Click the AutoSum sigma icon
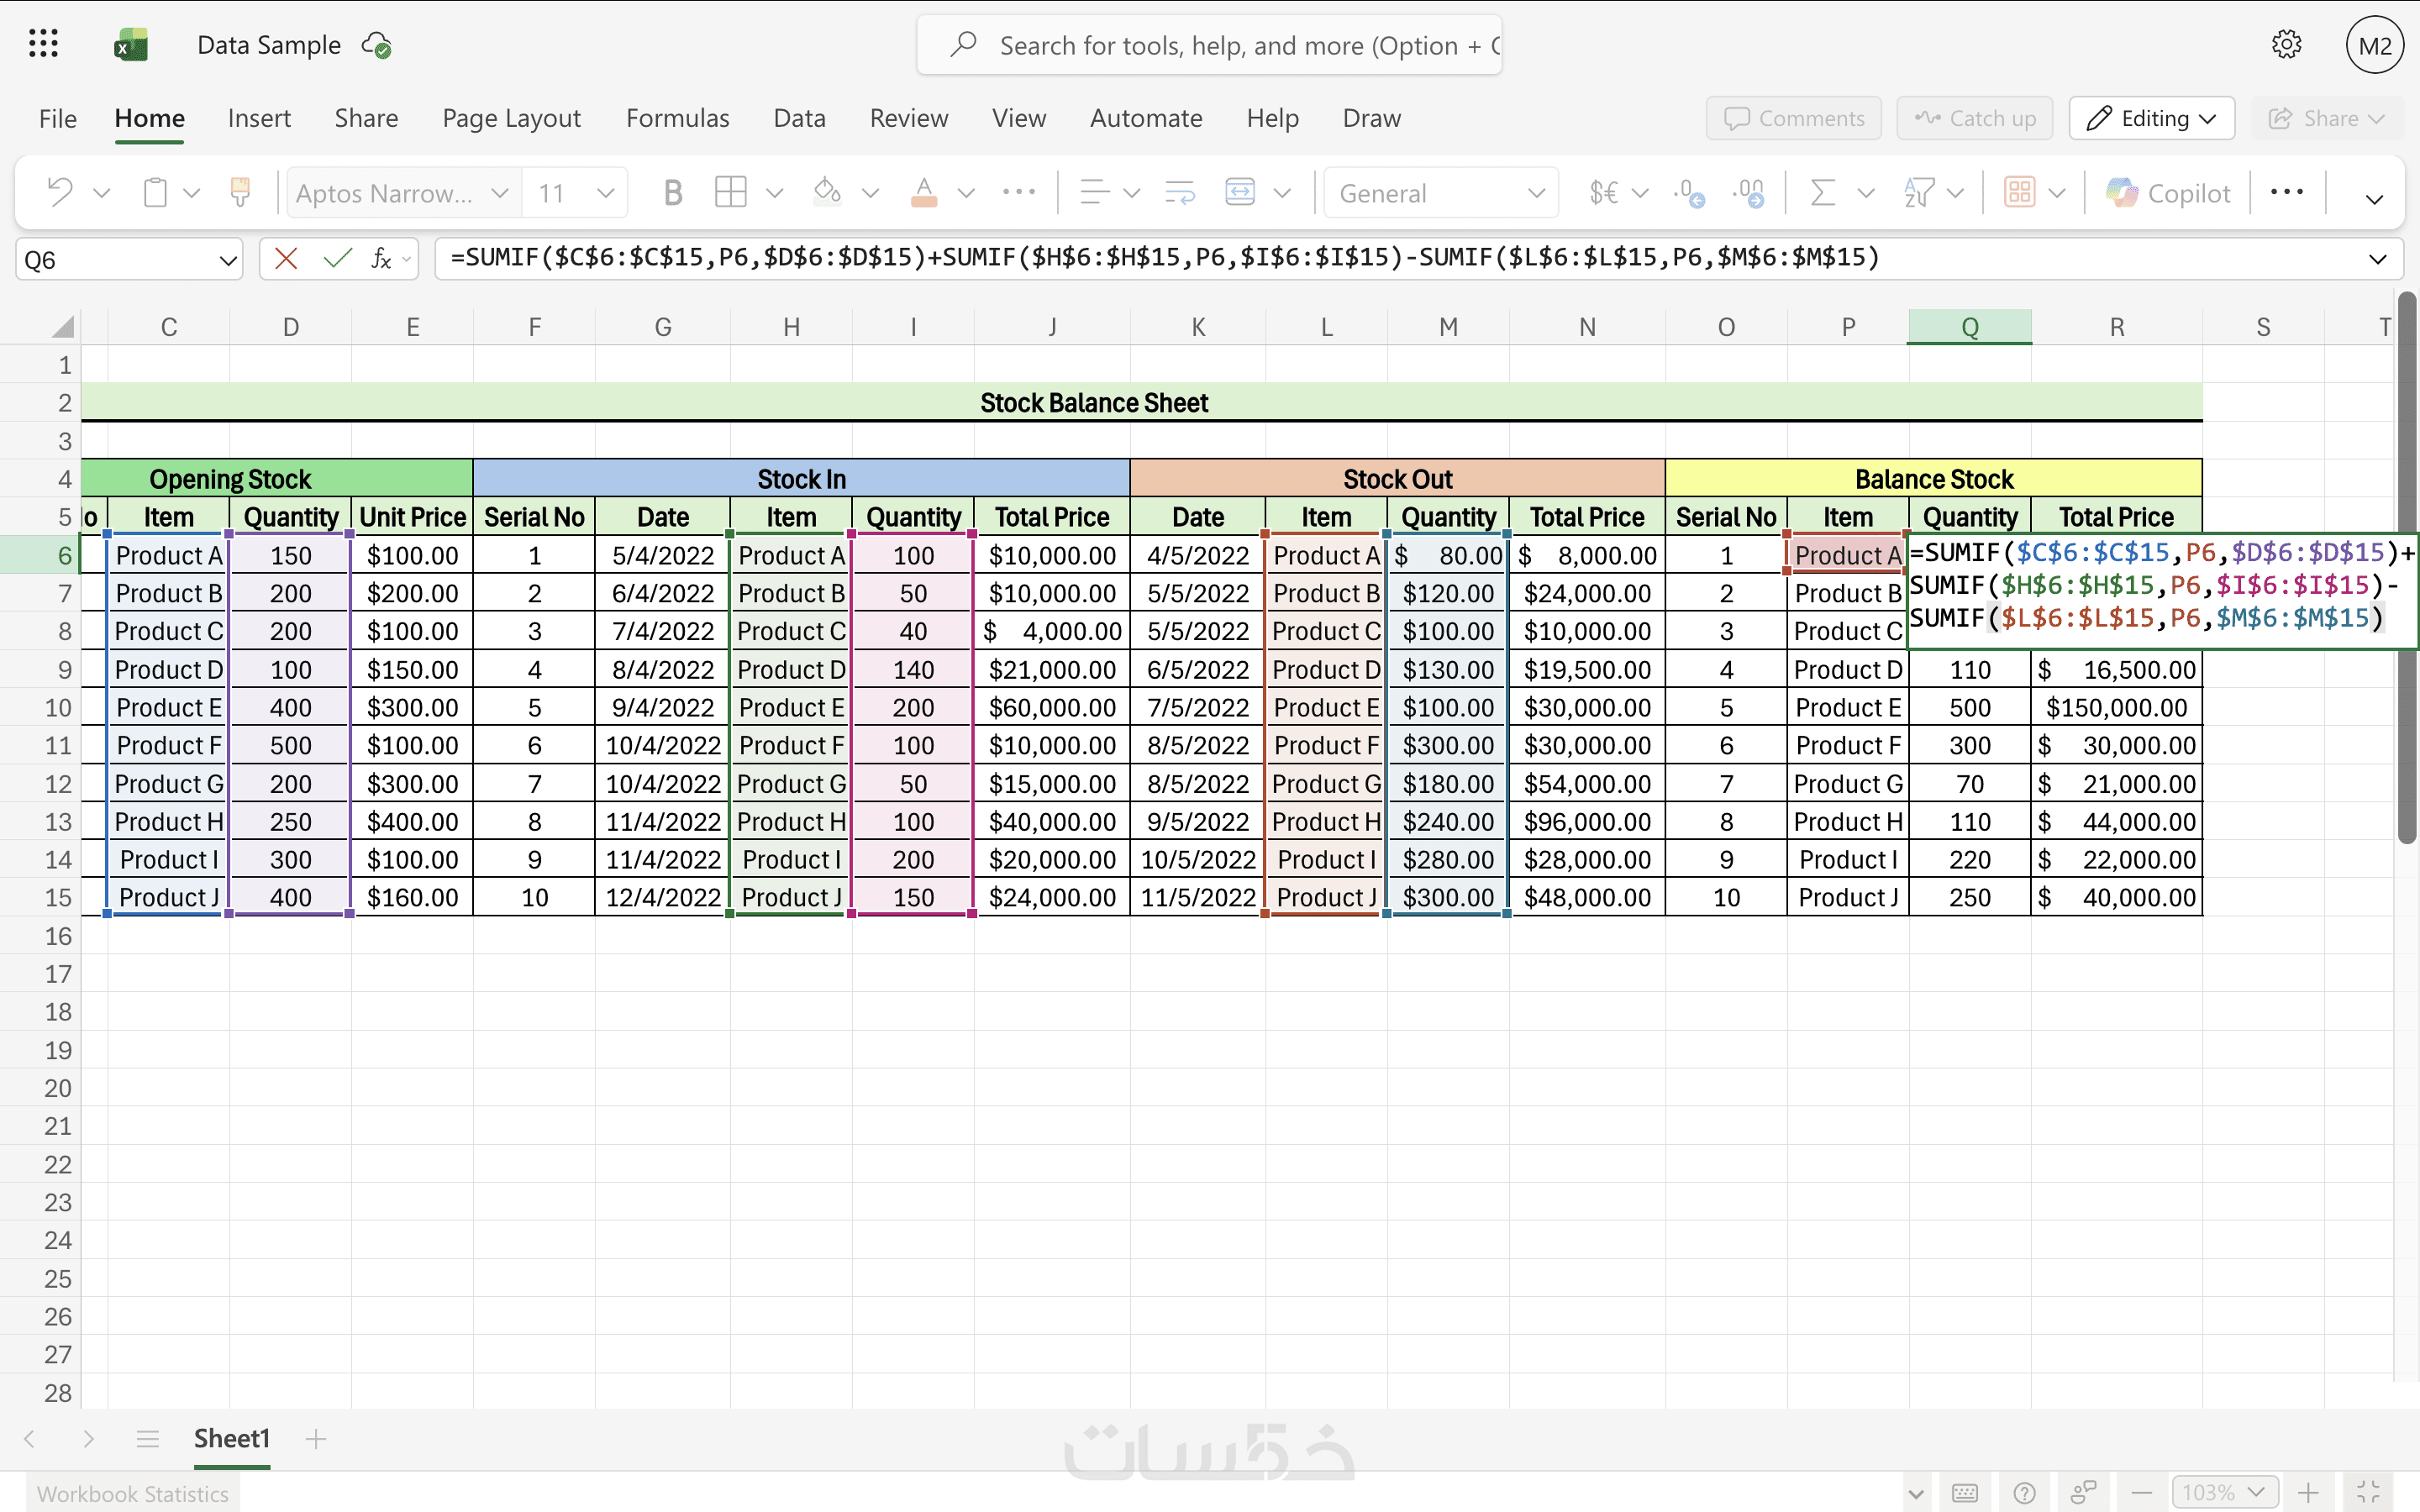Viewport: 2420px width, 1512px height. point(1822,192)
